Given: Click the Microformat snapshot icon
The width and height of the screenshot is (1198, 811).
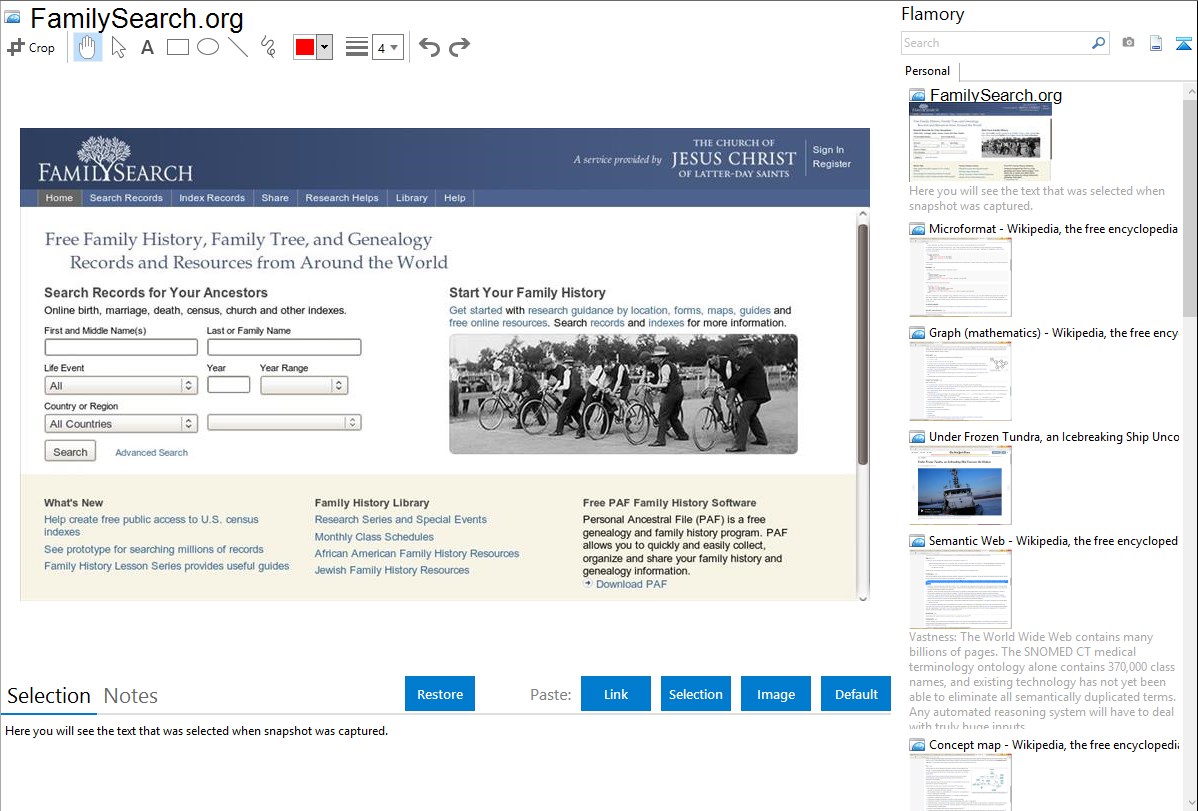Looking at the screenshot, I should [x=917, y=229].
